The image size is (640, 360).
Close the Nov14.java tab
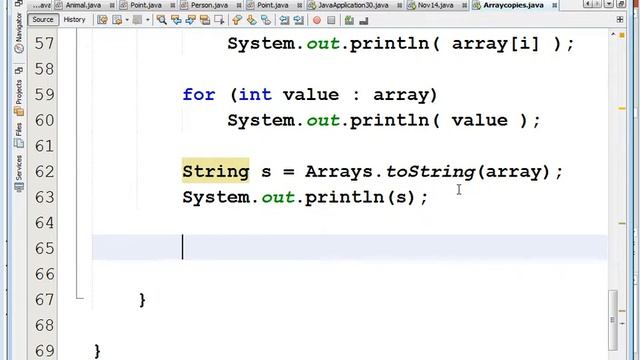(464, 6)
